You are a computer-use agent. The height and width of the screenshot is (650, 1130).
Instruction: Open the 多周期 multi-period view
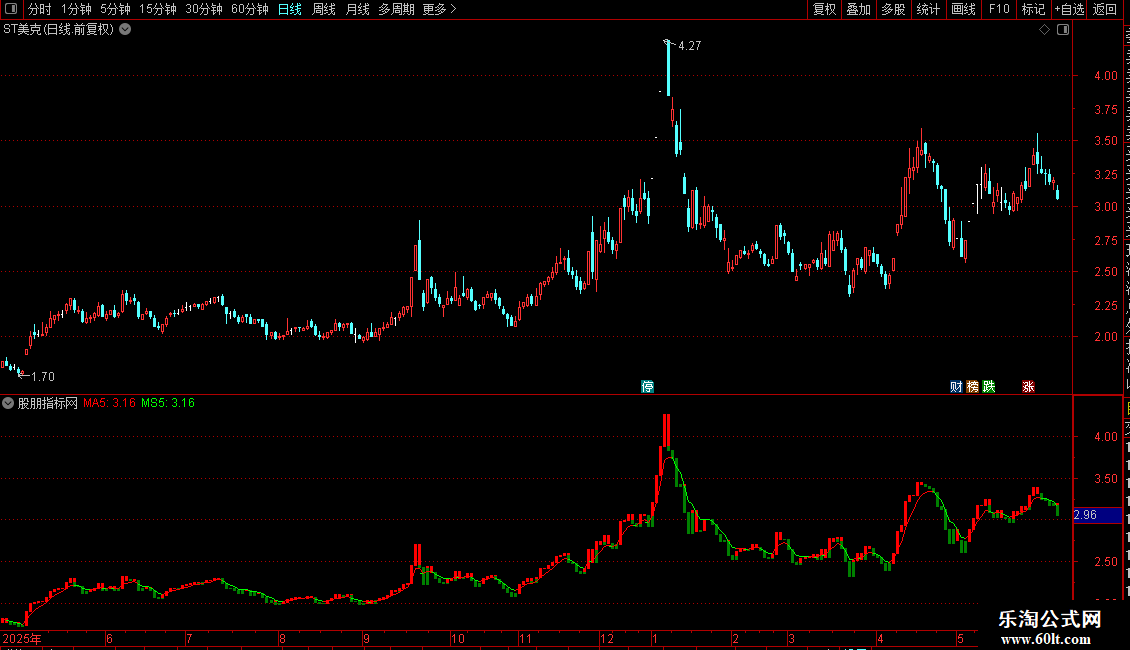pos(396,9)
